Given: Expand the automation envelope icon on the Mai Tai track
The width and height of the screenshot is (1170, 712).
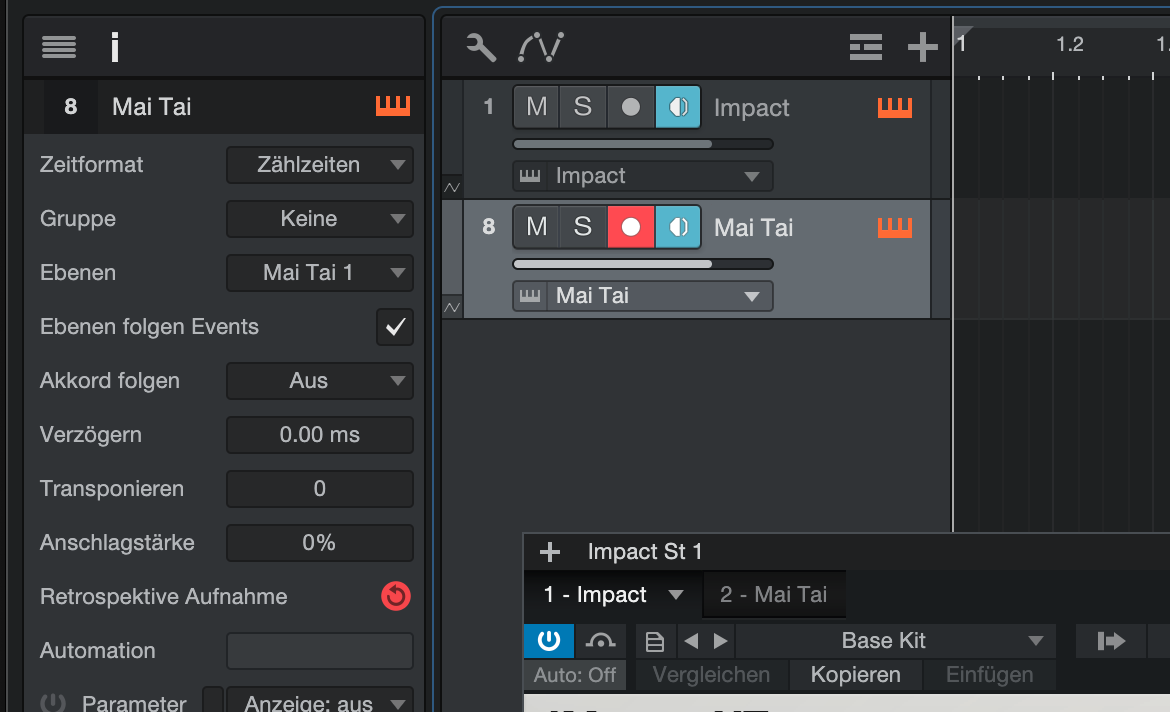Looking at the screenshot, I should tap(452, 307).
